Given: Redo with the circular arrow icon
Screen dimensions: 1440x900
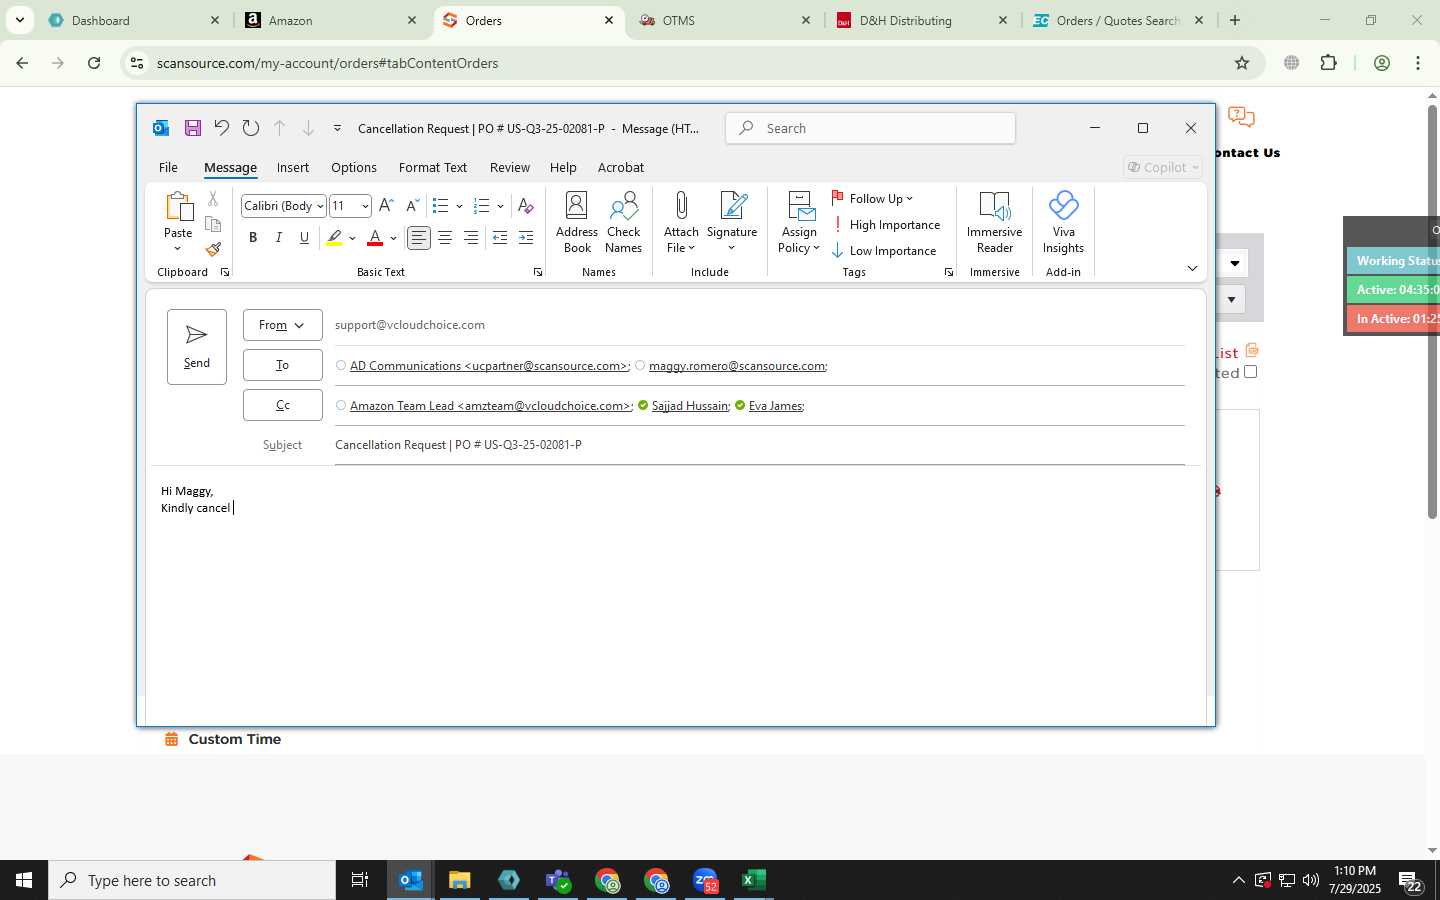Looking at the screenshot, I should [x=251, y=128].
